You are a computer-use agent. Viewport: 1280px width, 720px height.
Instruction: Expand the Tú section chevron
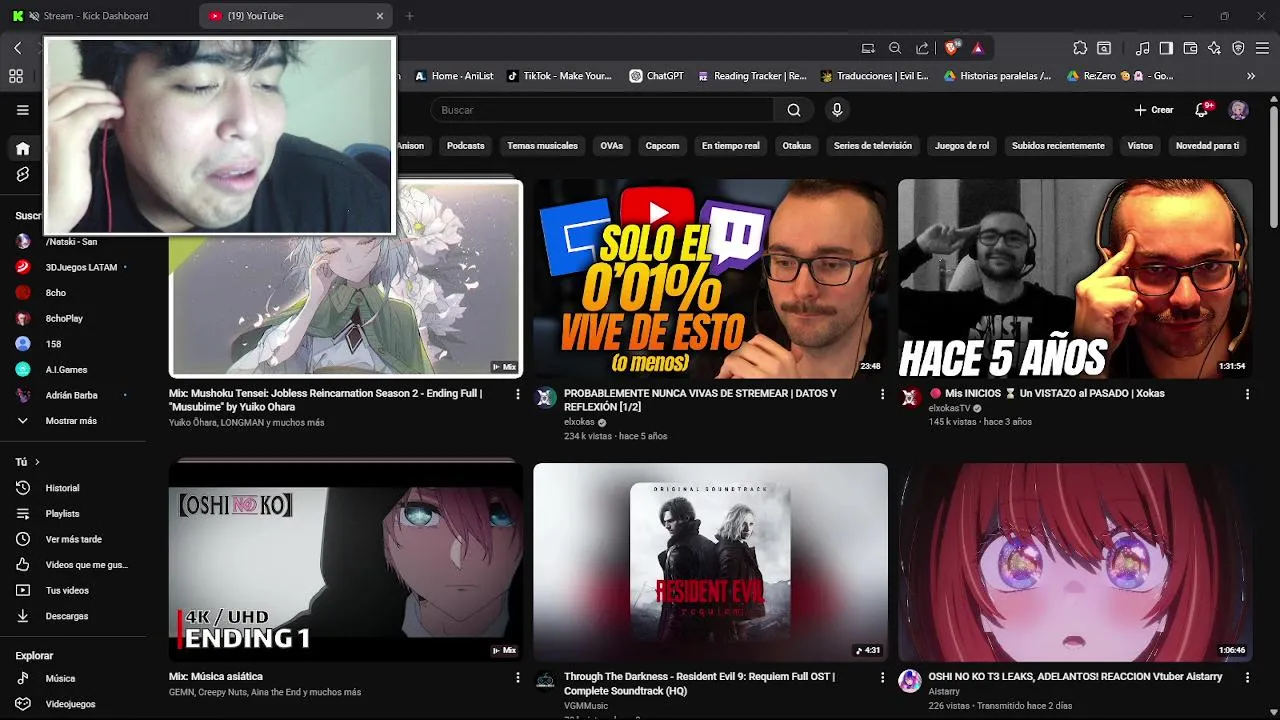[x=37, y=462]
